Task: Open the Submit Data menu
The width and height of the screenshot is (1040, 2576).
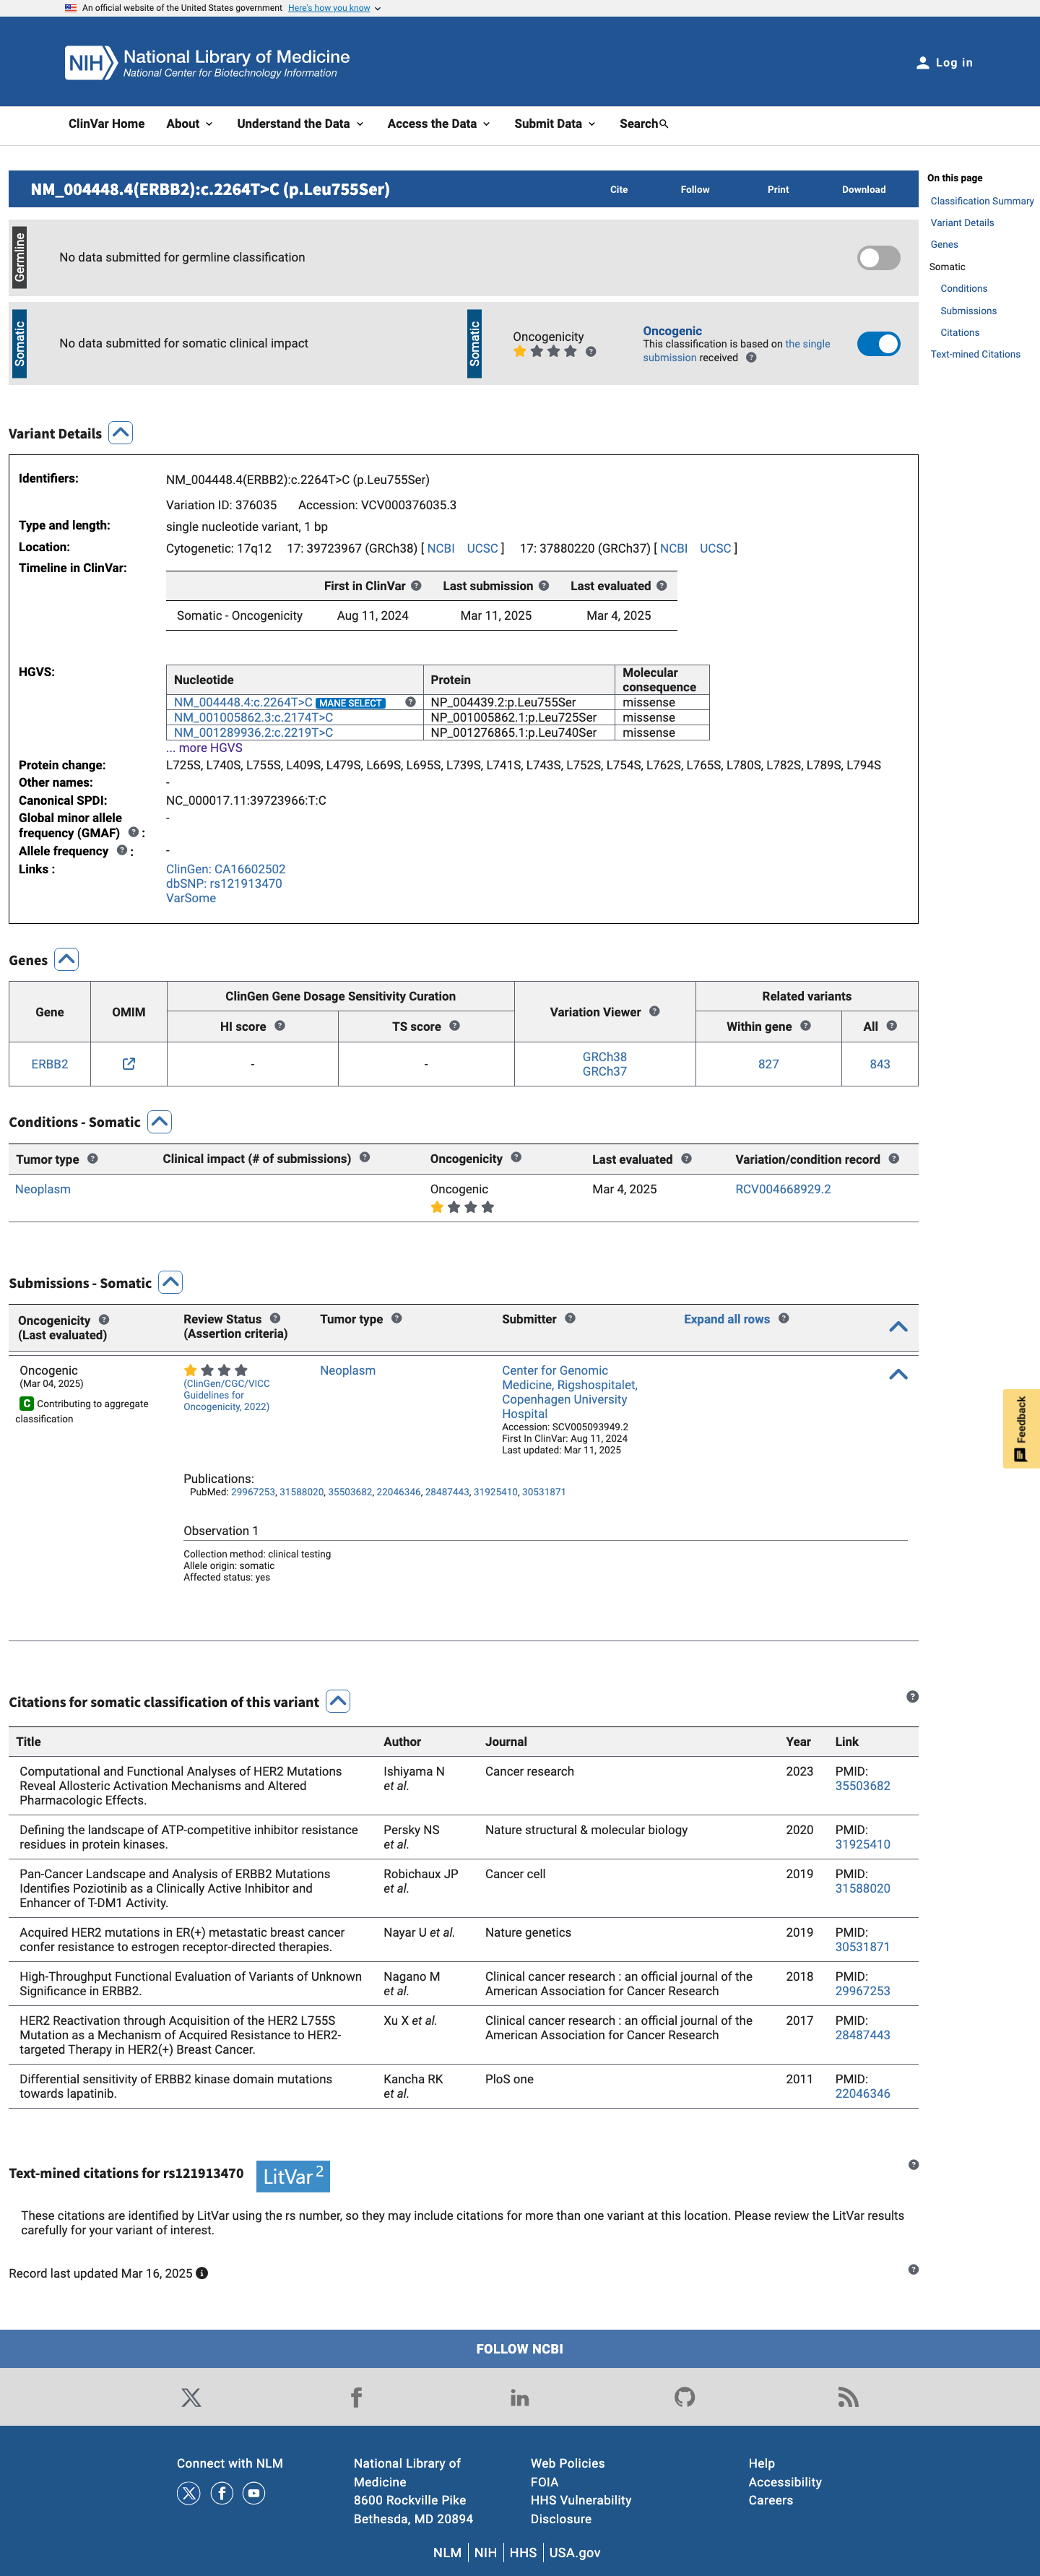Action: coord(555,124)
